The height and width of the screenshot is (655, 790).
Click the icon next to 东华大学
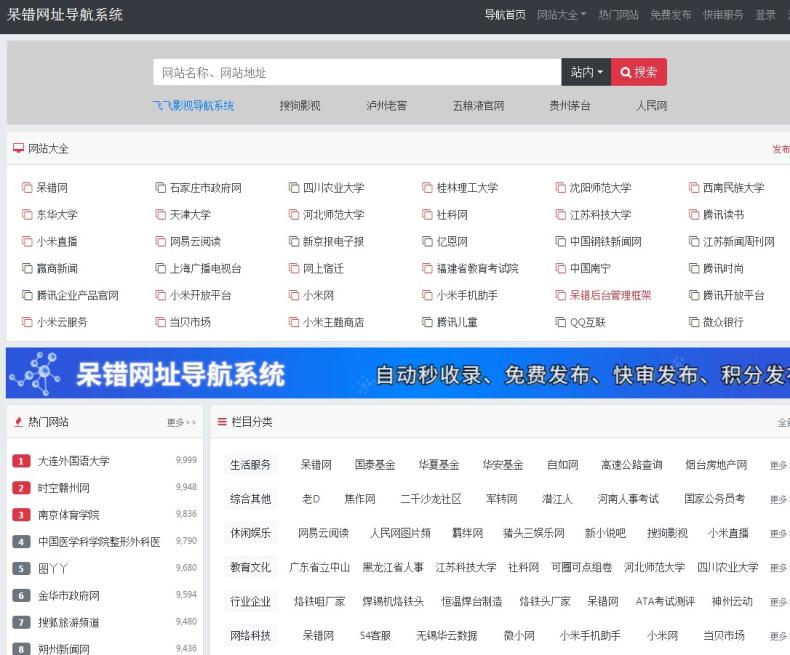[27, 215]
